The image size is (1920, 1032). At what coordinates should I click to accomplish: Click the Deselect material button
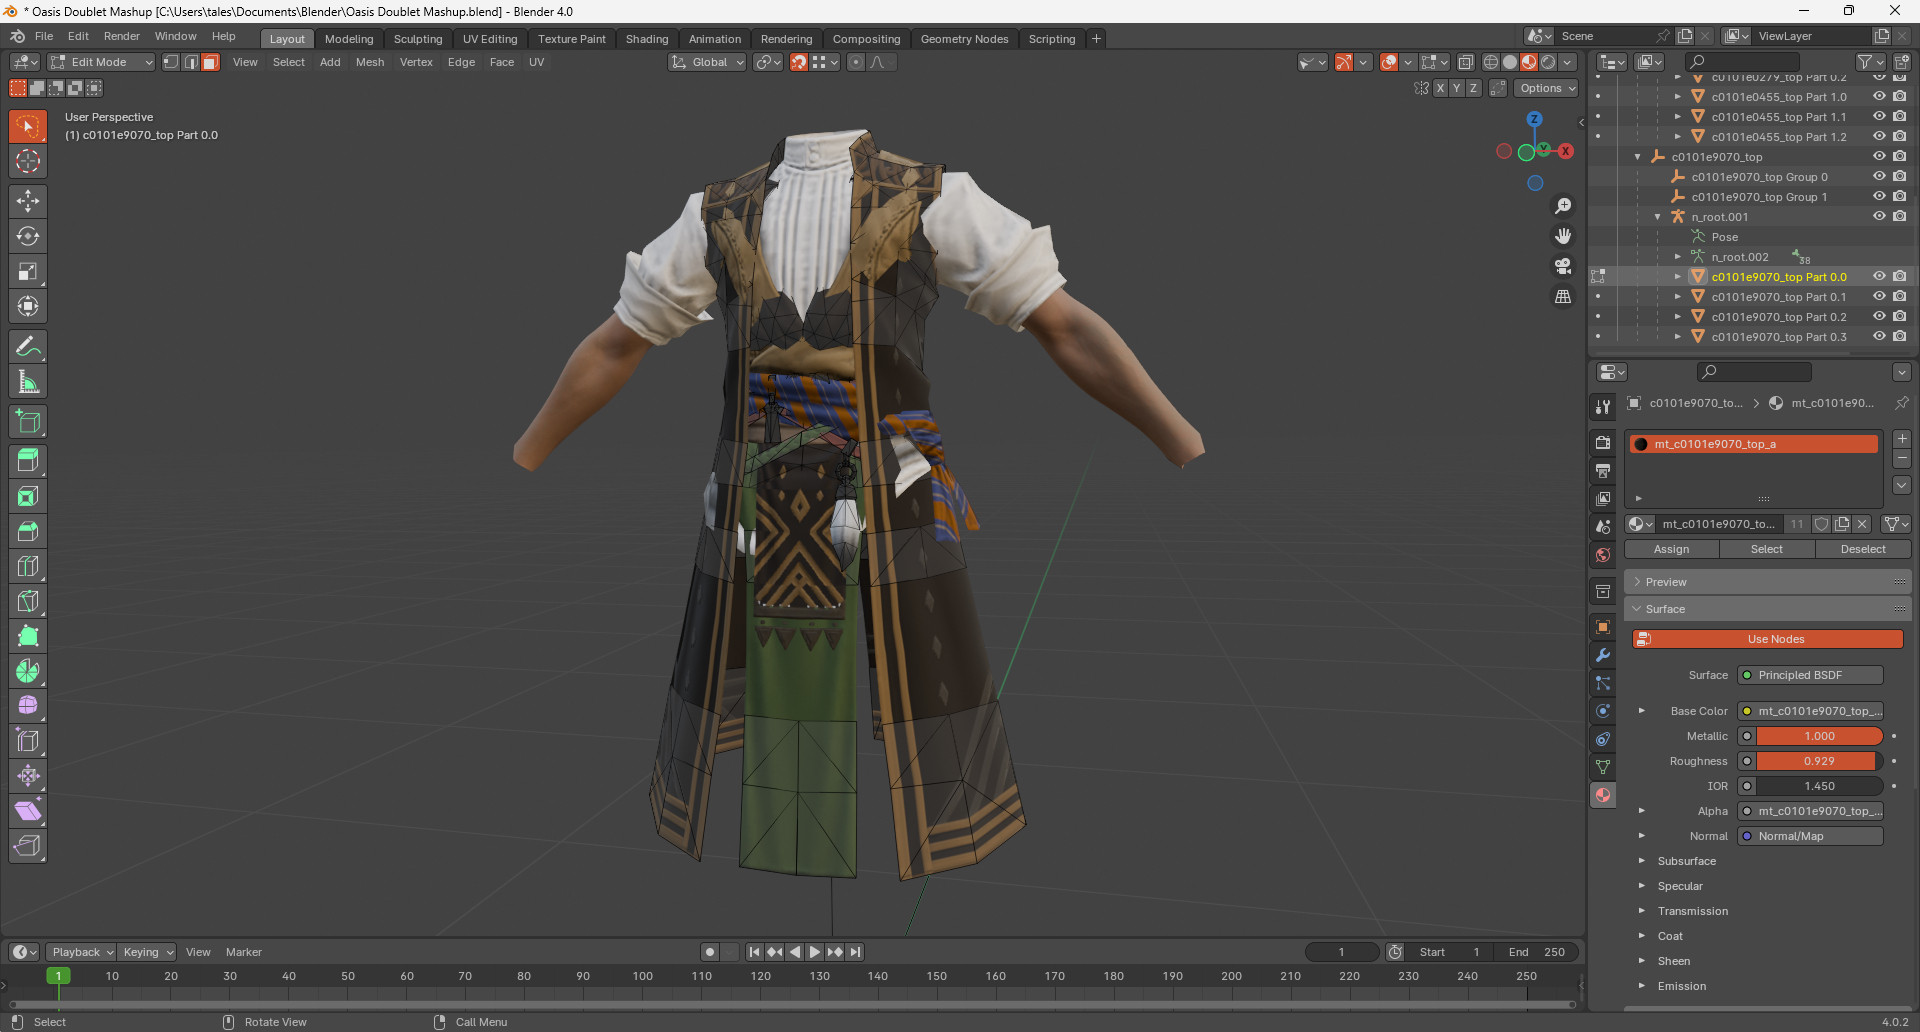coord(1863,549)
